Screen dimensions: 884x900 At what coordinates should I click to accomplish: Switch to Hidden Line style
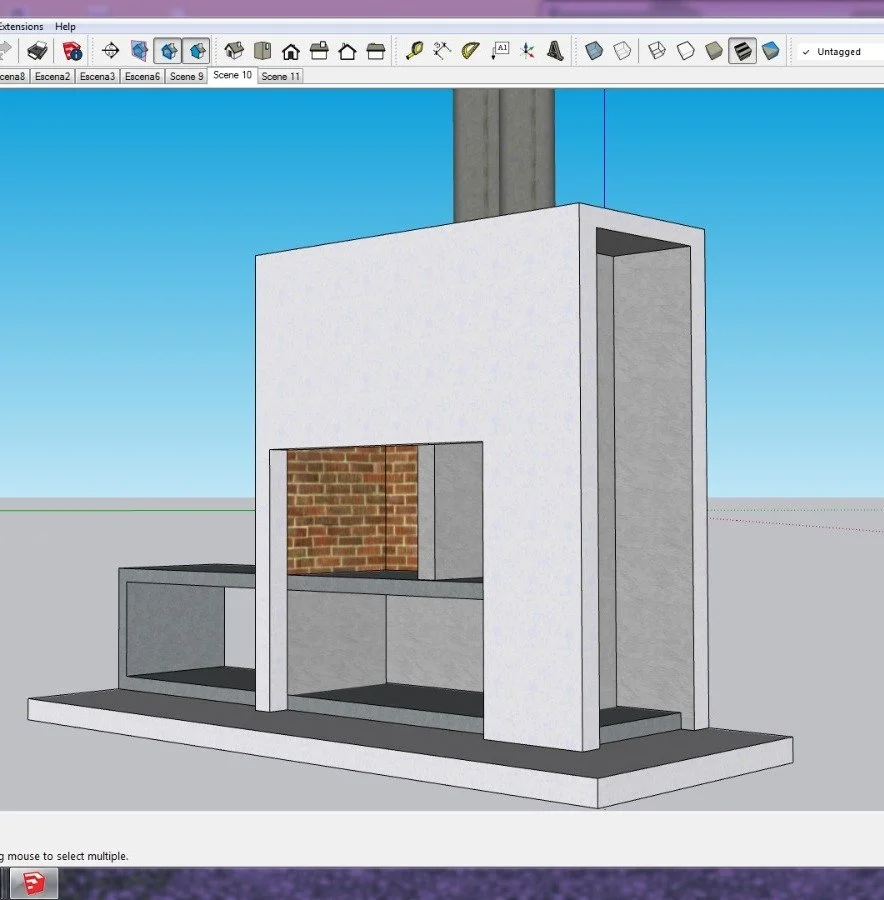(x=685, y=51)
